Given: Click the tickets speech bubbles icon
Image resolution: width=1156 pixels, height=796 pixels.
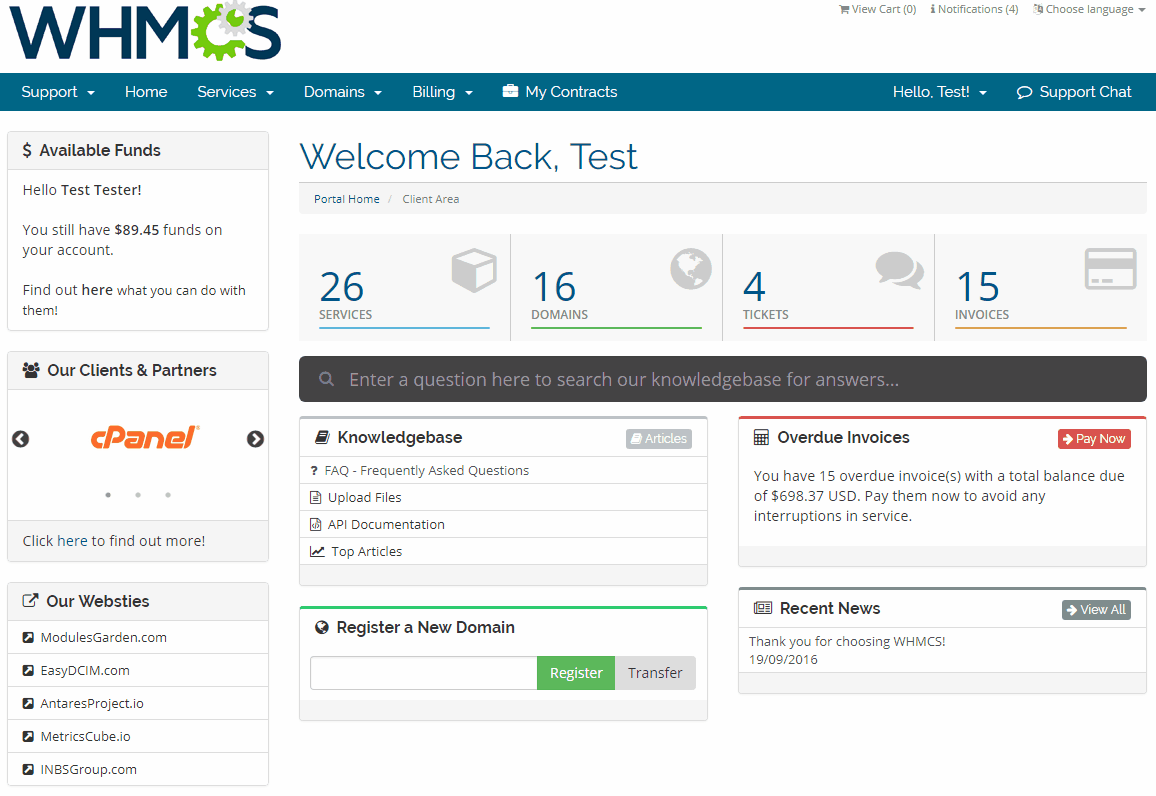Looking at the screenshot, I should coord(899,270).
